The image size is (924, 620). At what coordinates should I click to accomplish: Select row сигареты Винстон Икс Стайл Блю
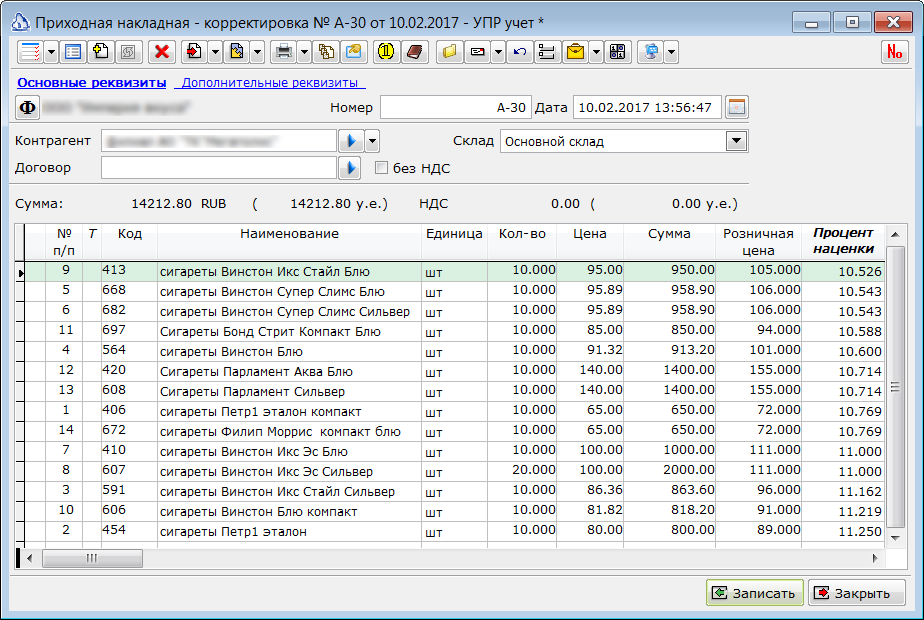(454, 271)
